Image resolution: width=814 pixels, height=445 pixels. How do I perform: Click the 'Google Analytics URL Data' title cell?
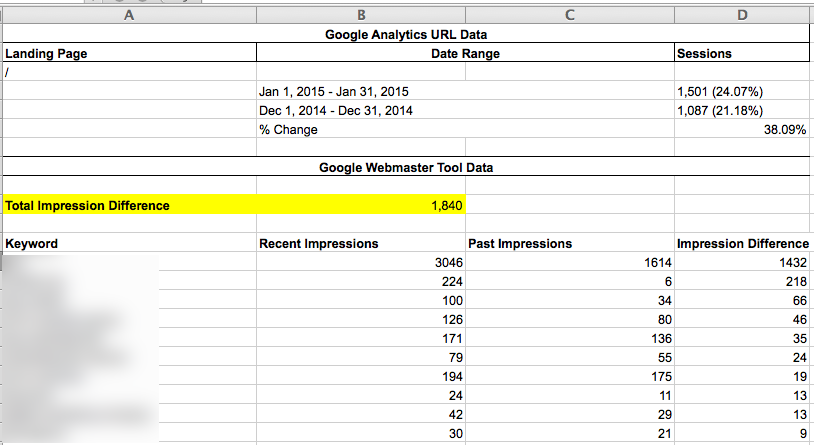(x=406, y=34)
